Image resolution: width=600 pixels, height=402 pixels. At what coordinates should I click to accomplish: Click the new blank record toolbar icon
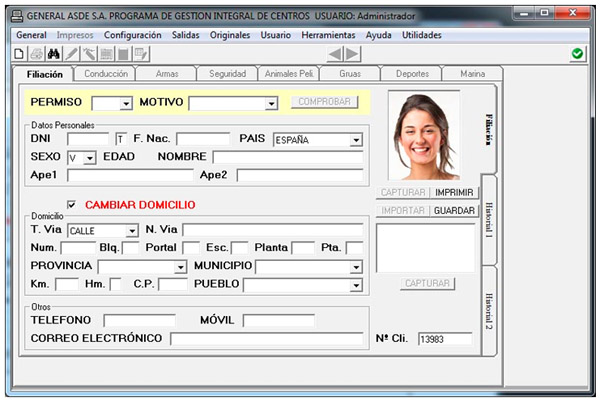pos(20,53)
